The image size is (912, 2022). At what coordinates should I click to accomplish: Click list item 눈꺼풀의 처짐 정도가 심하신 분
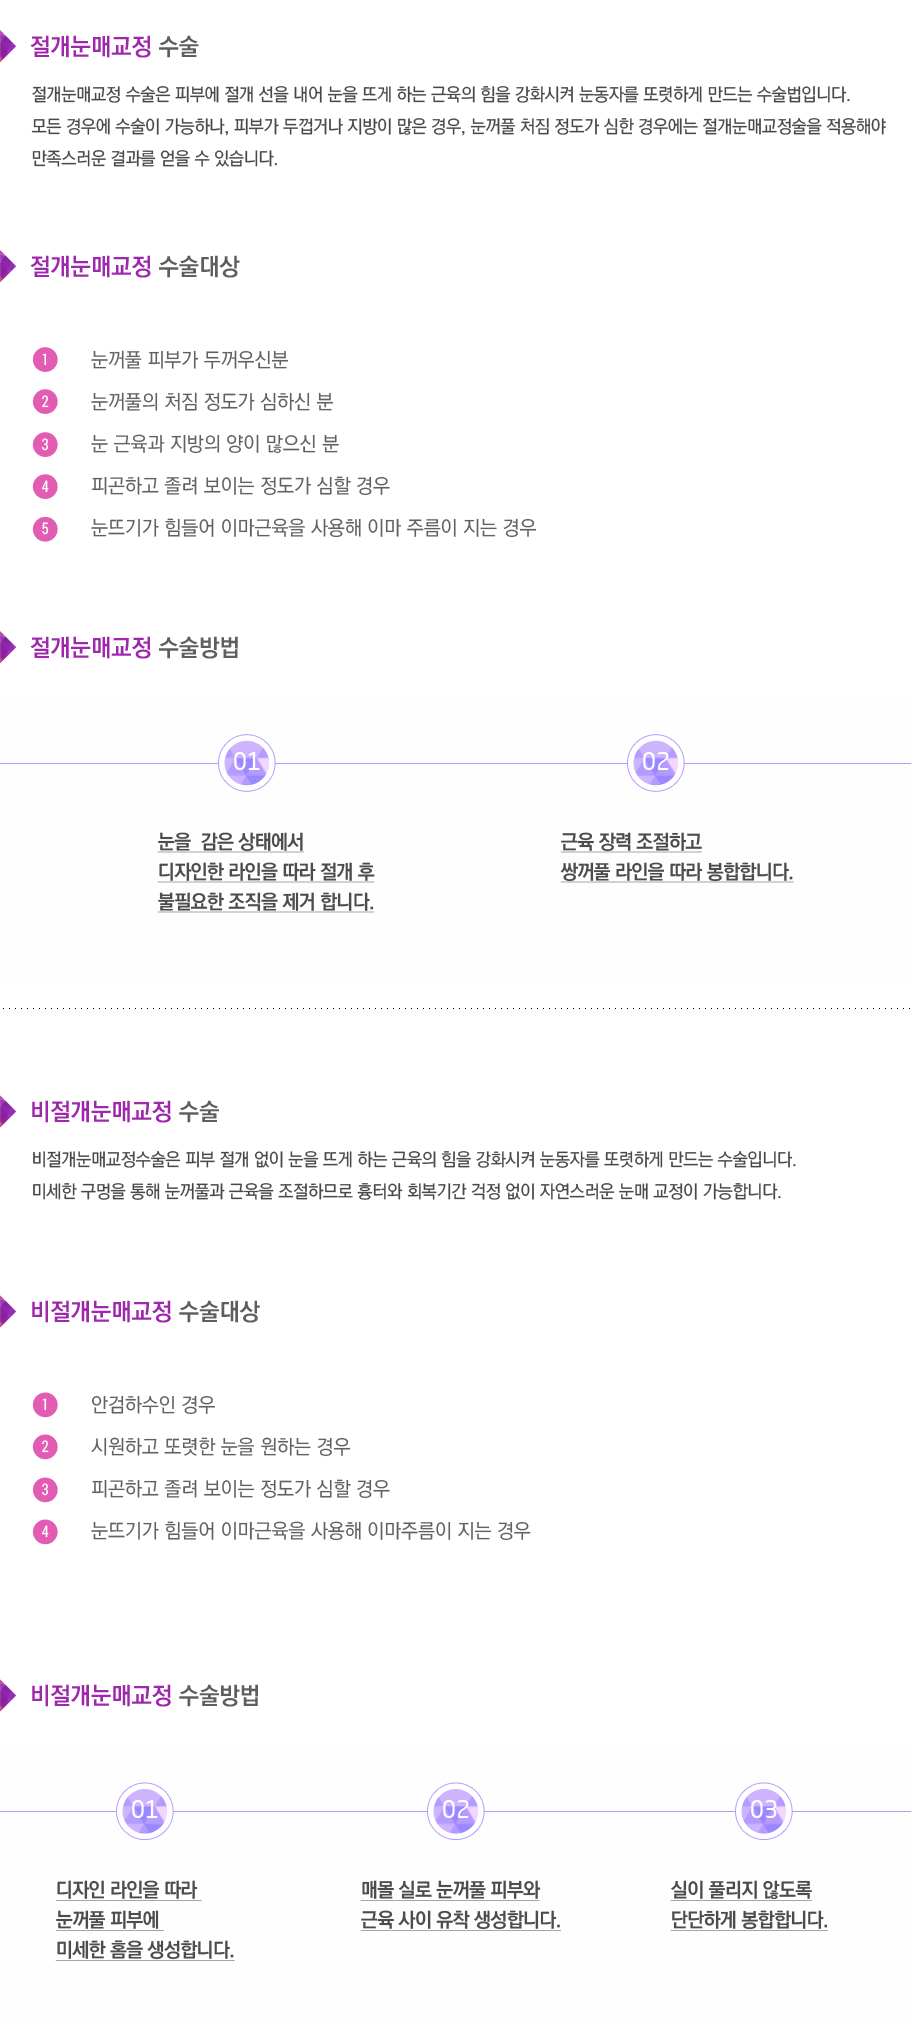pyautogui.click(x=212, y=402)
